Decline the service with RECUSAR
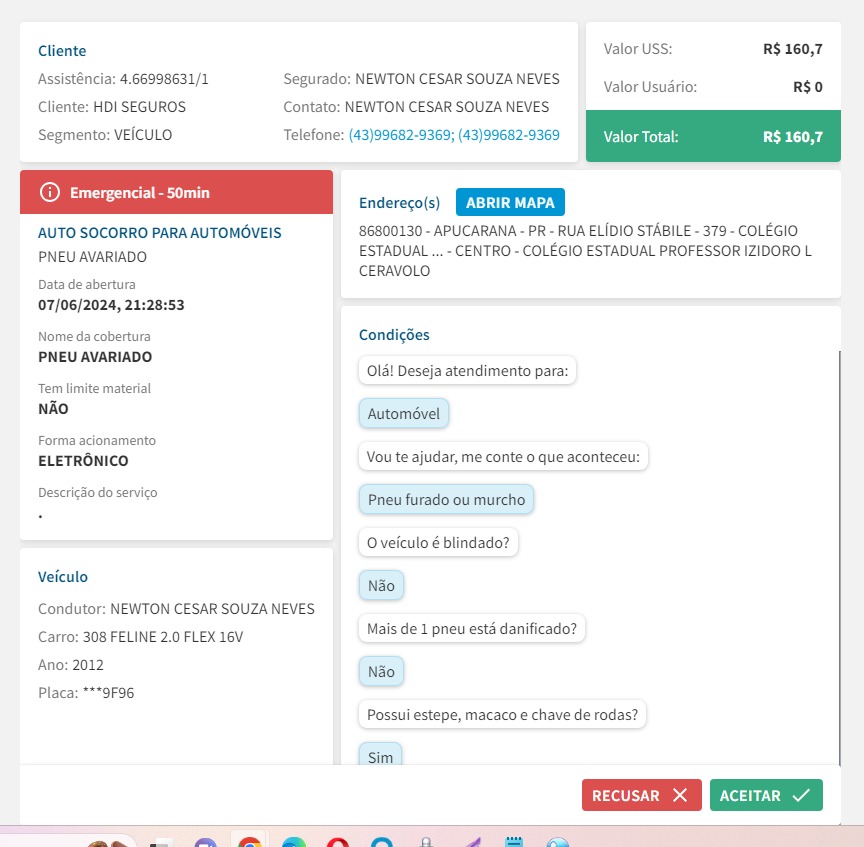Screen dimensions: 864x847 tap(641, 795)
